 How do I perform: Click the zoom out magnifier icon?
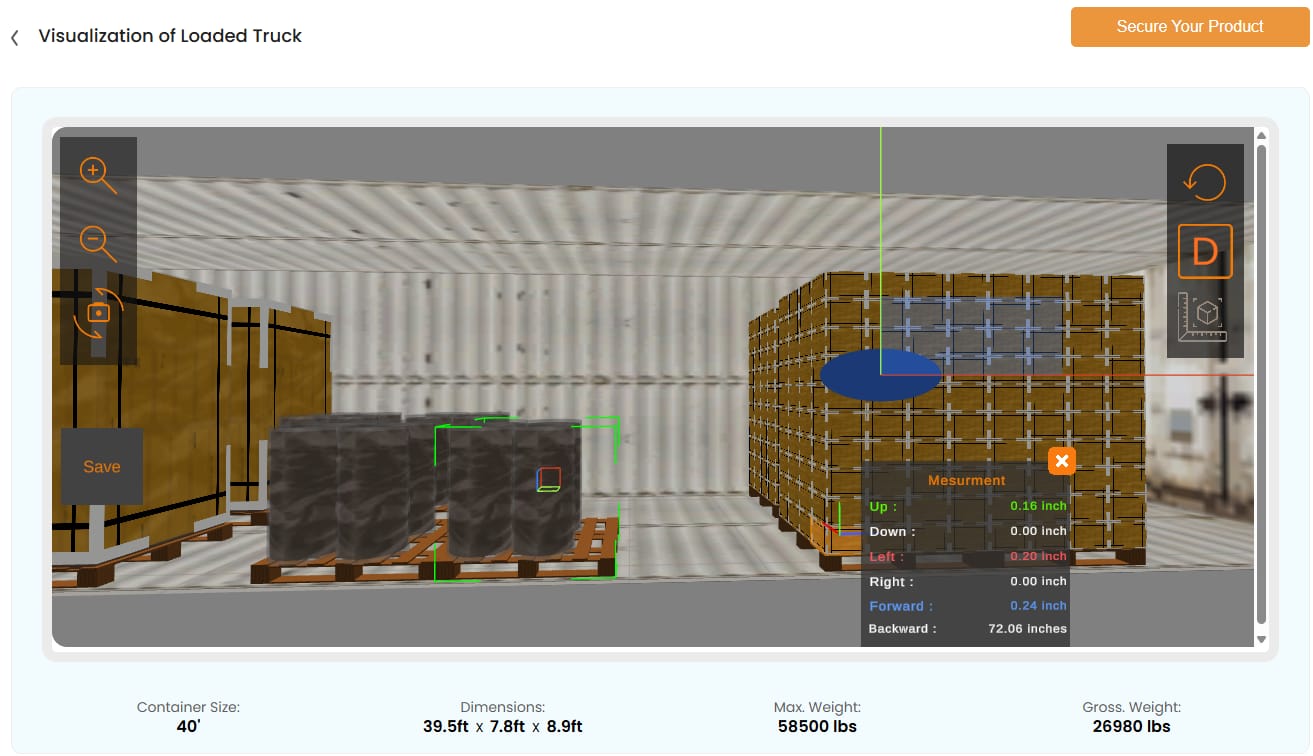(98, 243)
